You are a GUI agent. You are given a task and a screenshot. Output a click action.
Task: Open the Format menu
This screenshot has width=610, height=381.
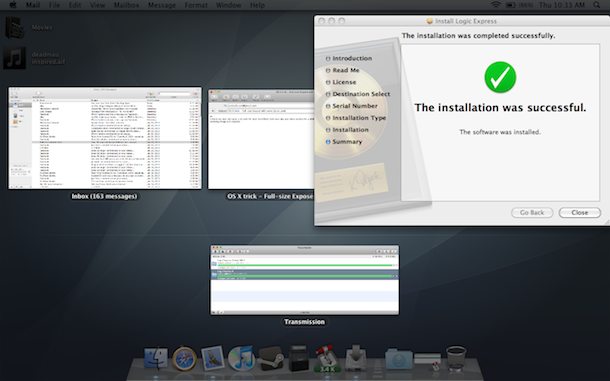coord(196,5)
